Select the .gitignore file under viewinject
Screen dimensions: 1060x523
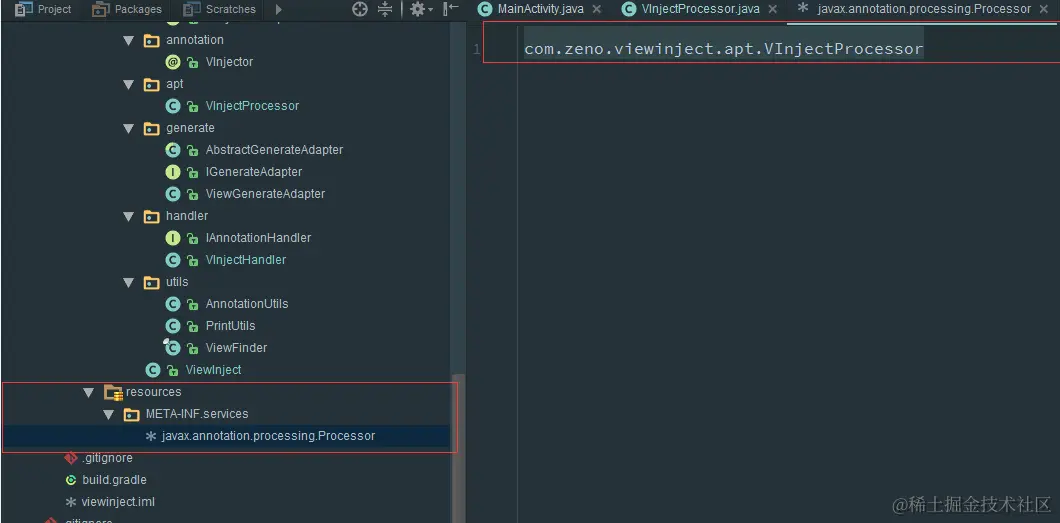107,458
